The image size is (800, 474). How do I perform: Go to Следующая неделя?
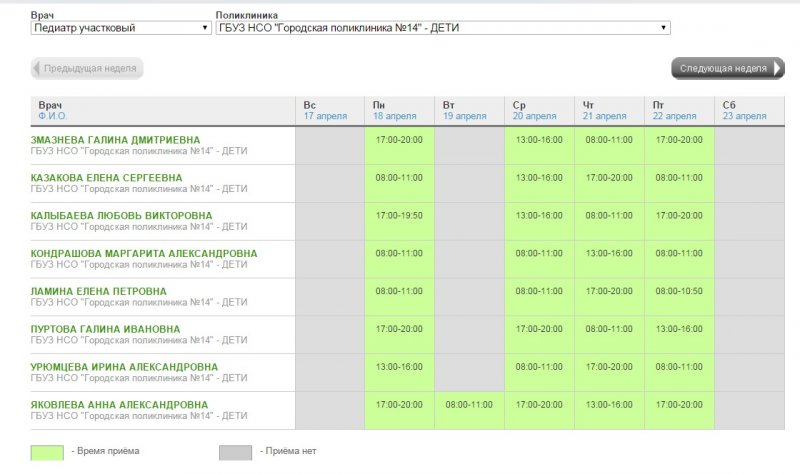(x=728, y=68)
